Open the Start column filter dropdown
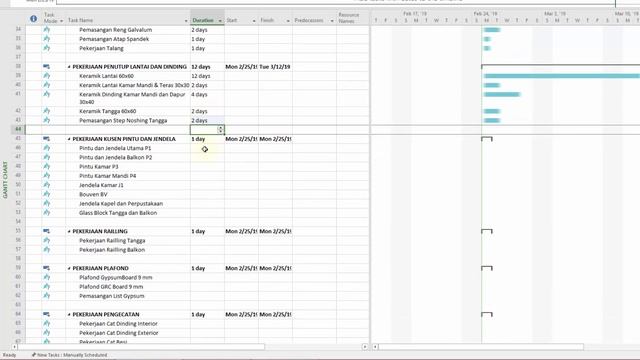This screenshot has width=640, height=360. click(x=254, y=21)
